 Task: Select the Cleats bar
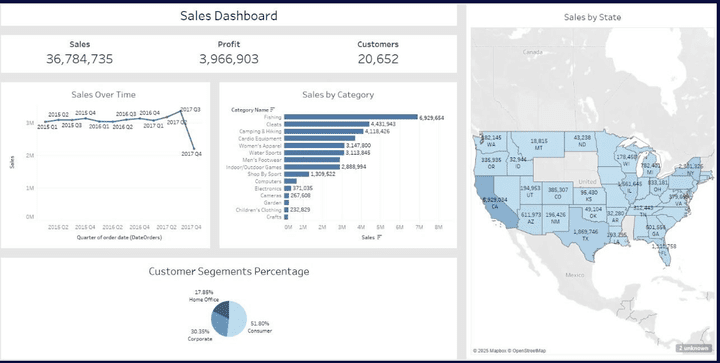click(x=326, y=124)
